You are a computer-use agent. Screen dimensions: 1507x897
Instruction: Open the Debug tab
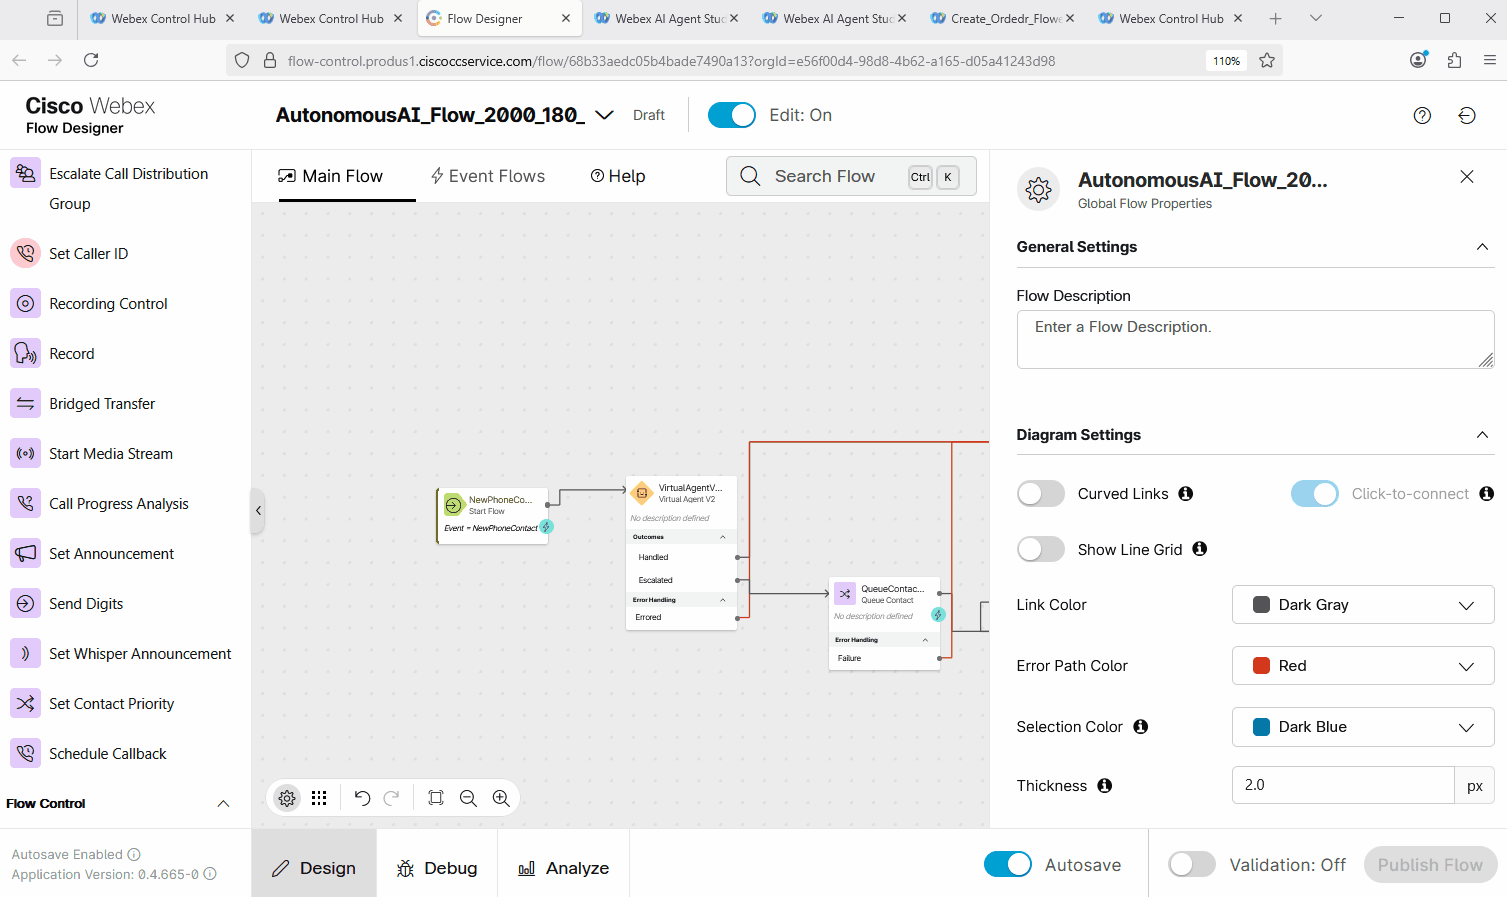(437, 868)
